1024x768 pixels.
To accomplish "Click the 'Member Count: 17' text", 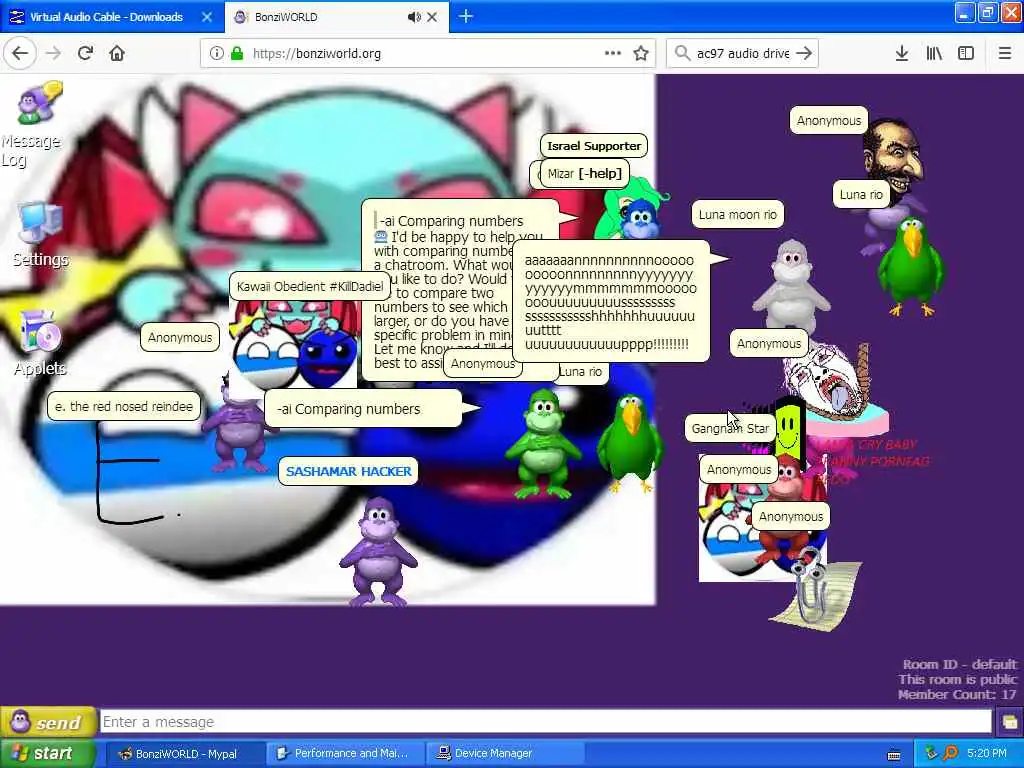I will (x=957, y=694).
